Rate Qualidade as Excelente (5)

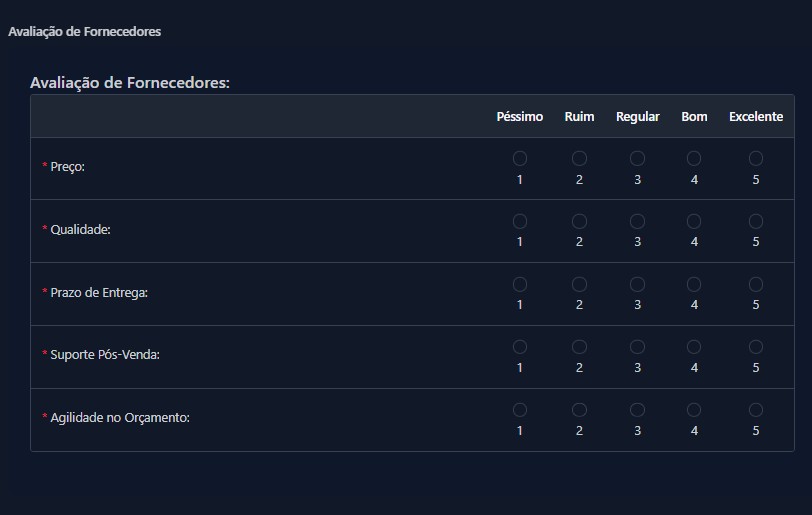(756, 221)
